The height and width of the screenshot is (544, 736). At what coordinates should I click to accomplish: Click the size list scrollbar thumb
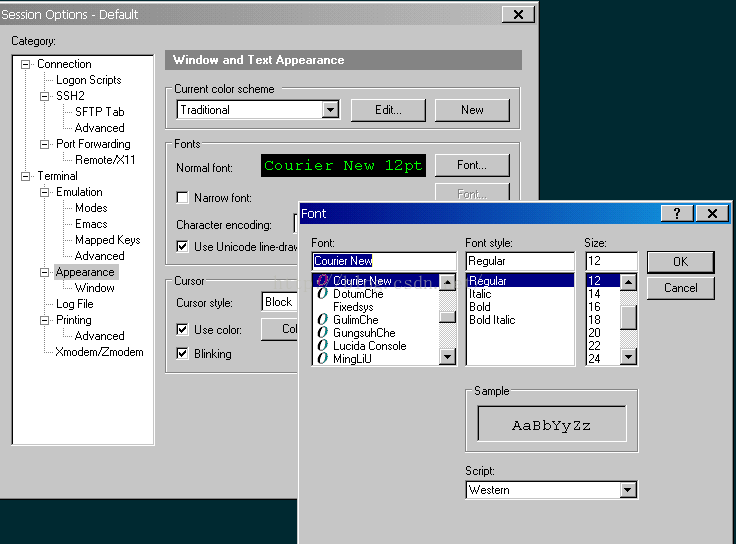[x=628, y=318]
